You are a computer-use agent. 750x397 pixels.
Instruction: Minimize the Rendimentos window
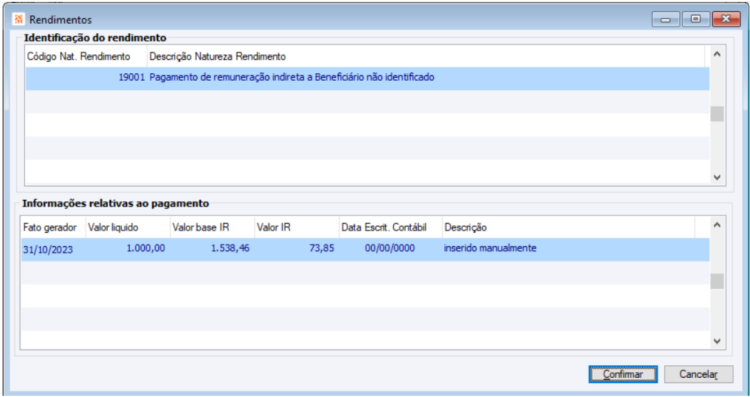pyautogui.click(x=665, y=19)
